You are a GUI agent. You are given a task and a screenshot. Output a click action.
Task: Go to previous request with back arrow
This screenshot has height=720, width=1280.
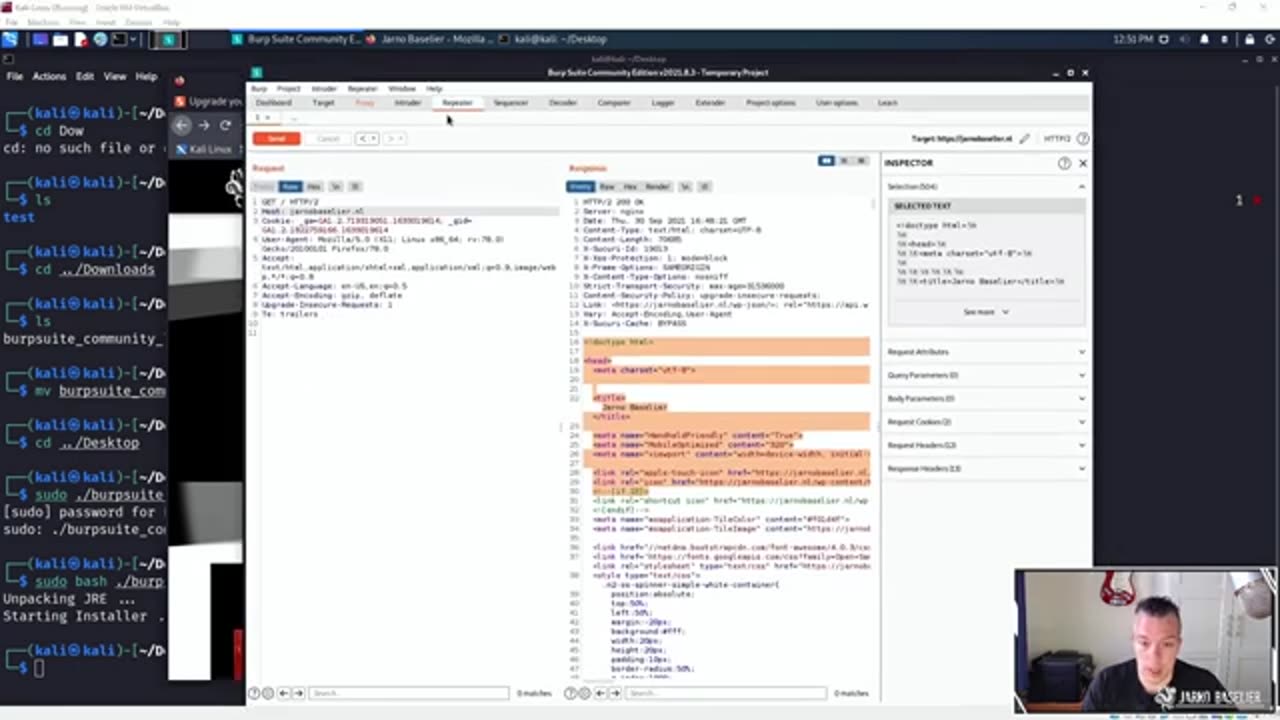point(367,139)
